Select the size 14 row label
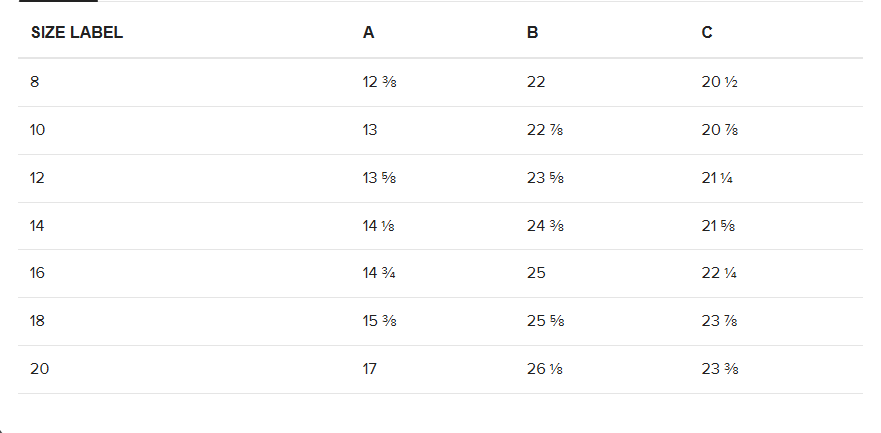Screen dimensions: 881x433 click(x=38, y=226)
